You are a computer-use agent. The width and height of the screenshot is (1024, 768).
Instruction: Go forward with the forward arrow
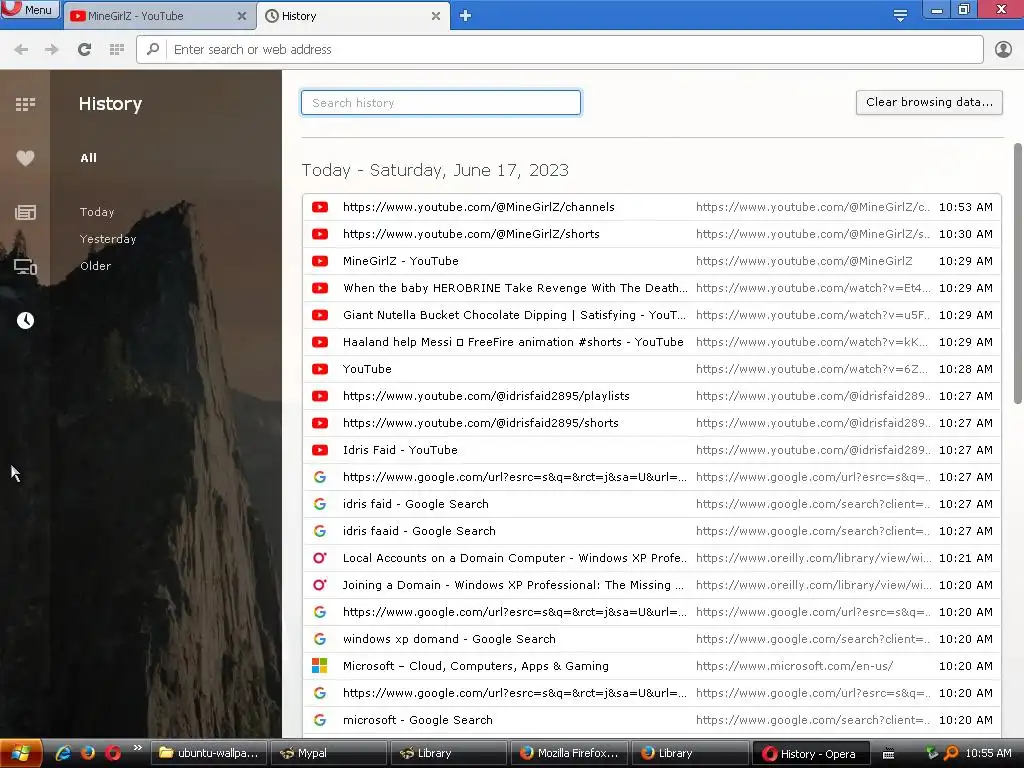pos(52,50)
